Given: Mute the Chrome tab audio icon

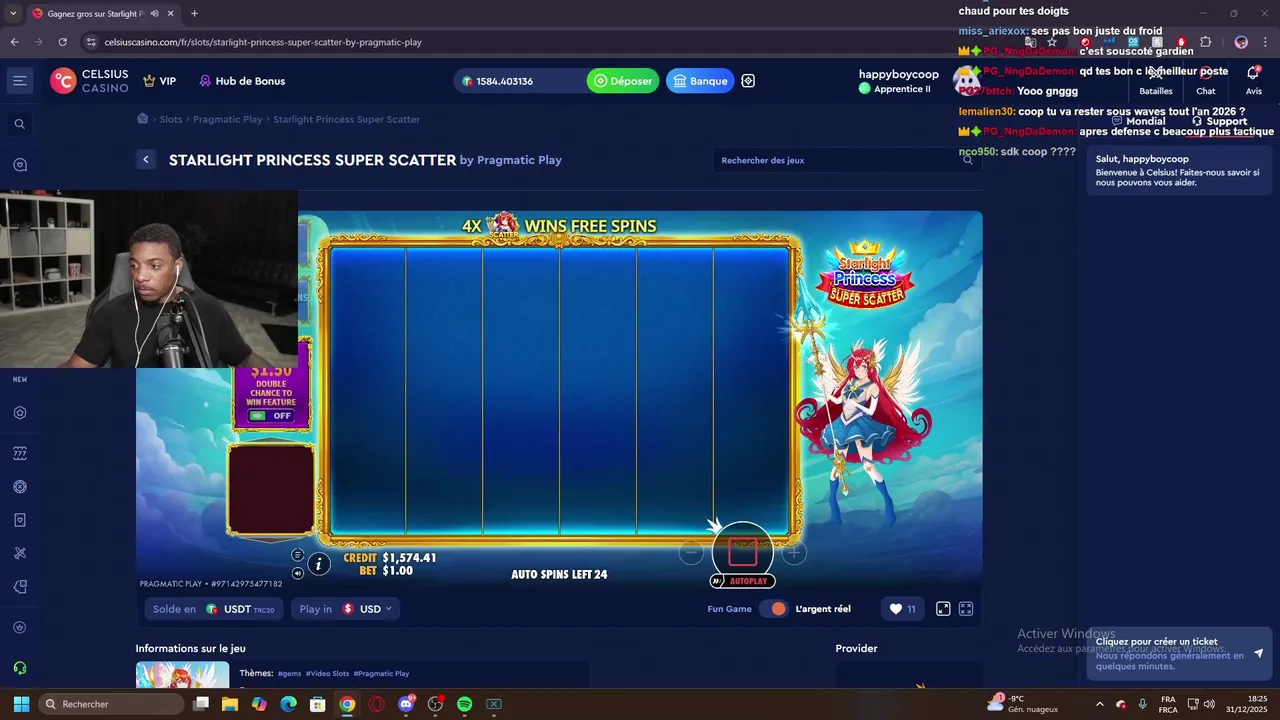Looking at the screenshot, I should (x=154, y=14).
